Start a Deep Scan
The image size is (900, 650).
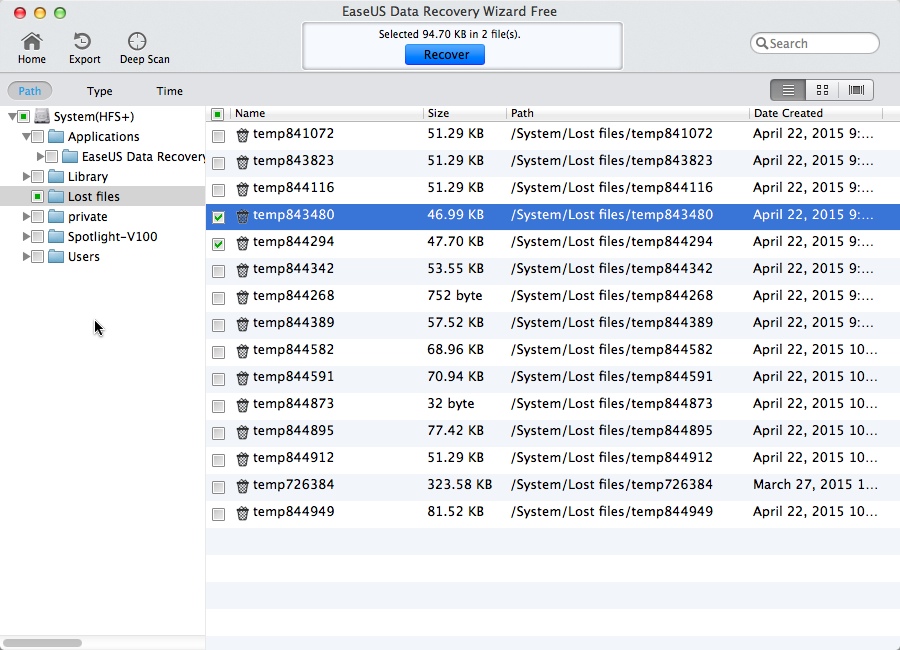point(137,41)
